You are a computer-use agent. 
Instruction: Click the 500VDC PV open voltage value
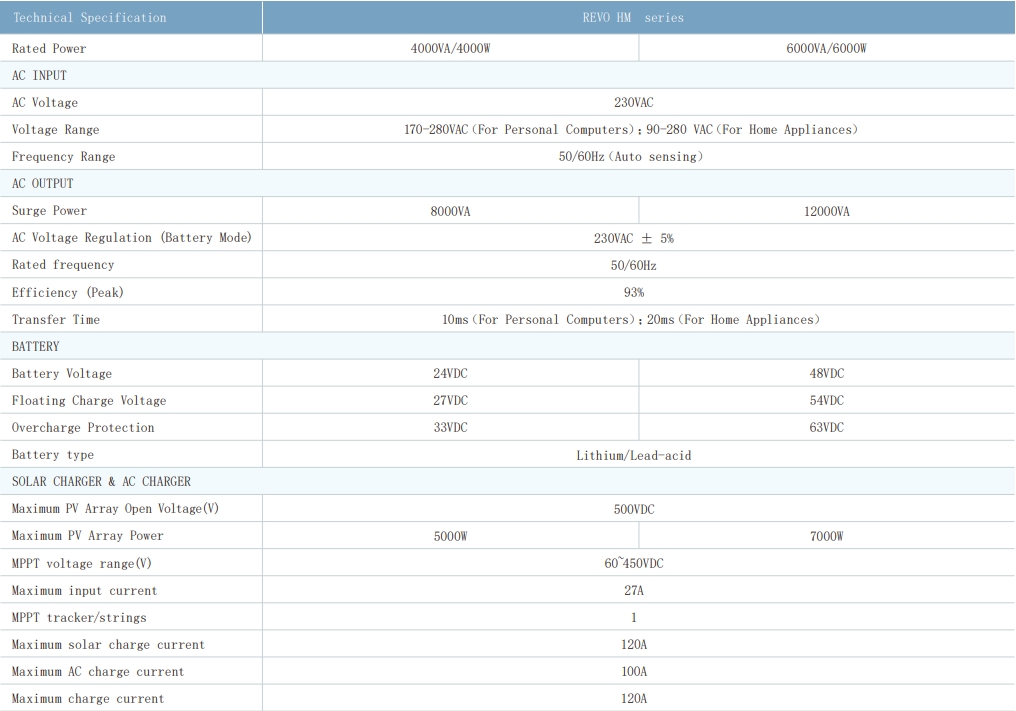[x=633, y=509]
